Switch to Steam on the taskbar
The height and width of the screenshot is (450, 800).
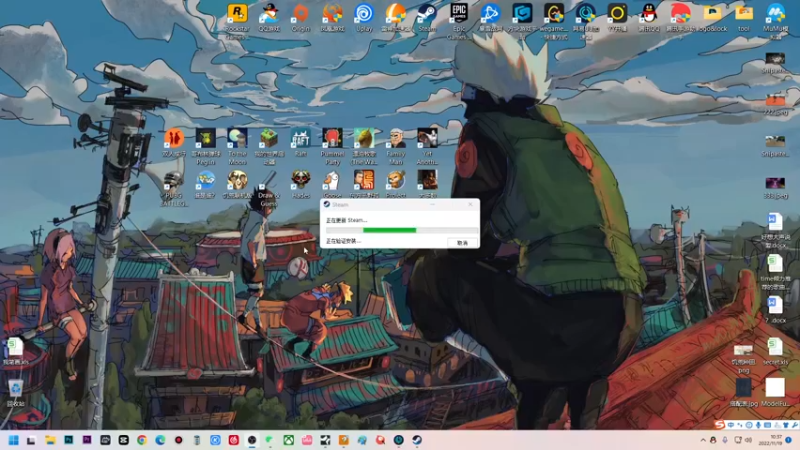(x=417, y=440)
